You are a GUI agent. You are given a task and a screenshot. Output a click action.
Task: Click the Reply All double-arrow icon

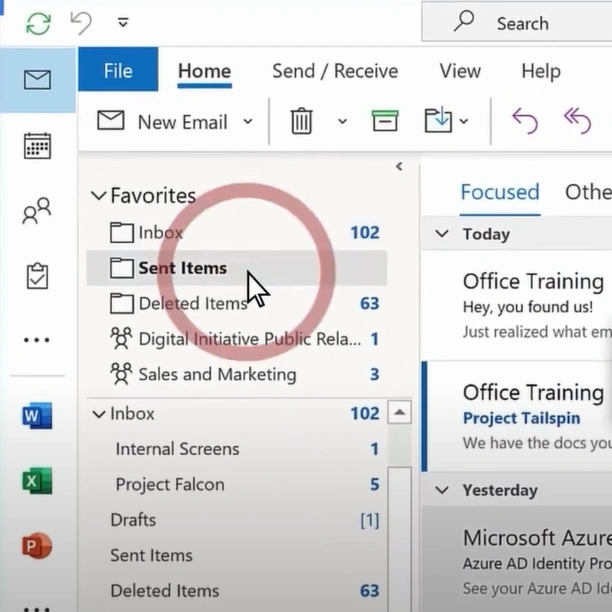tap(578, 121)
